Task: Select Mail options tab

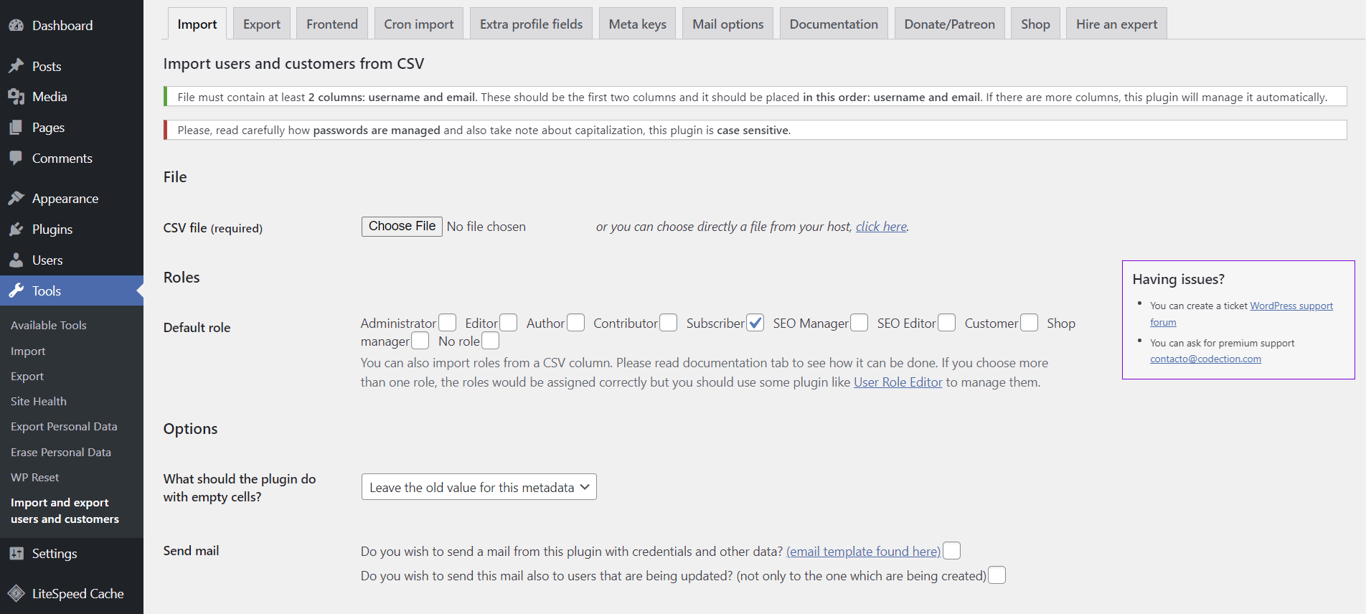Action: [727, 22]
